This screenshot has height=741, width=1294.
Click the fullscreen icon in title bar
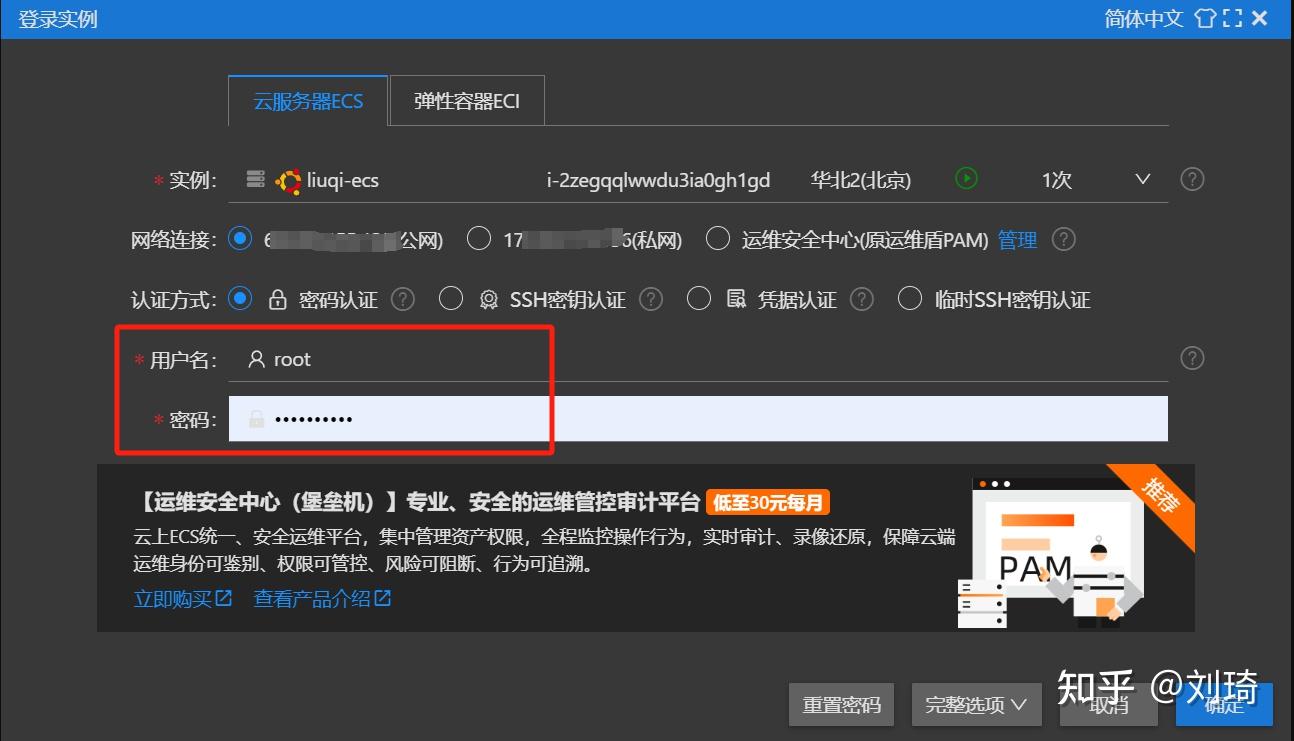1232,18
